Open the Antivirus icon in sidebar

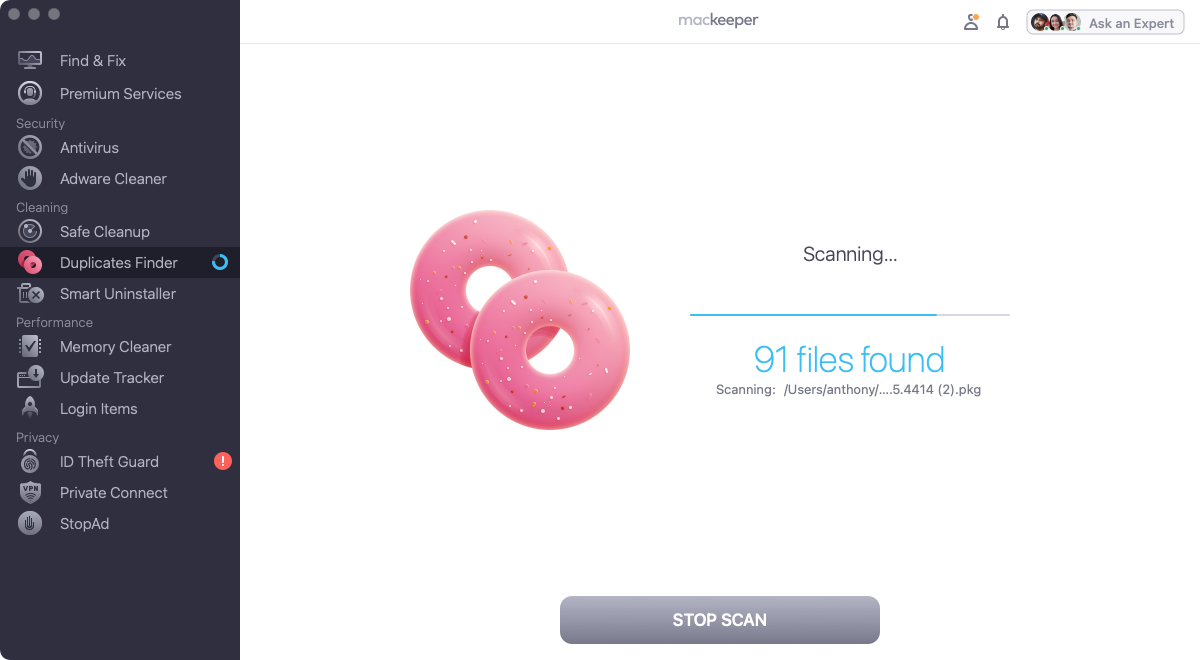30,147
